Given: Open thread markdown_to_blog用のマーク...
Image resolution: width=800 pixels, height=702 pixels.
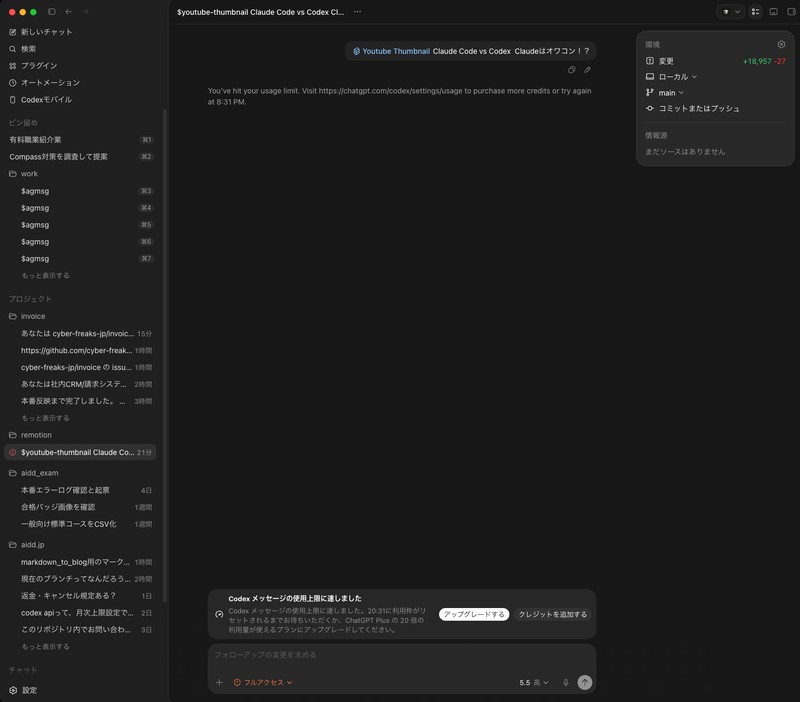Looking at the screenshot, I should point(82,562).
